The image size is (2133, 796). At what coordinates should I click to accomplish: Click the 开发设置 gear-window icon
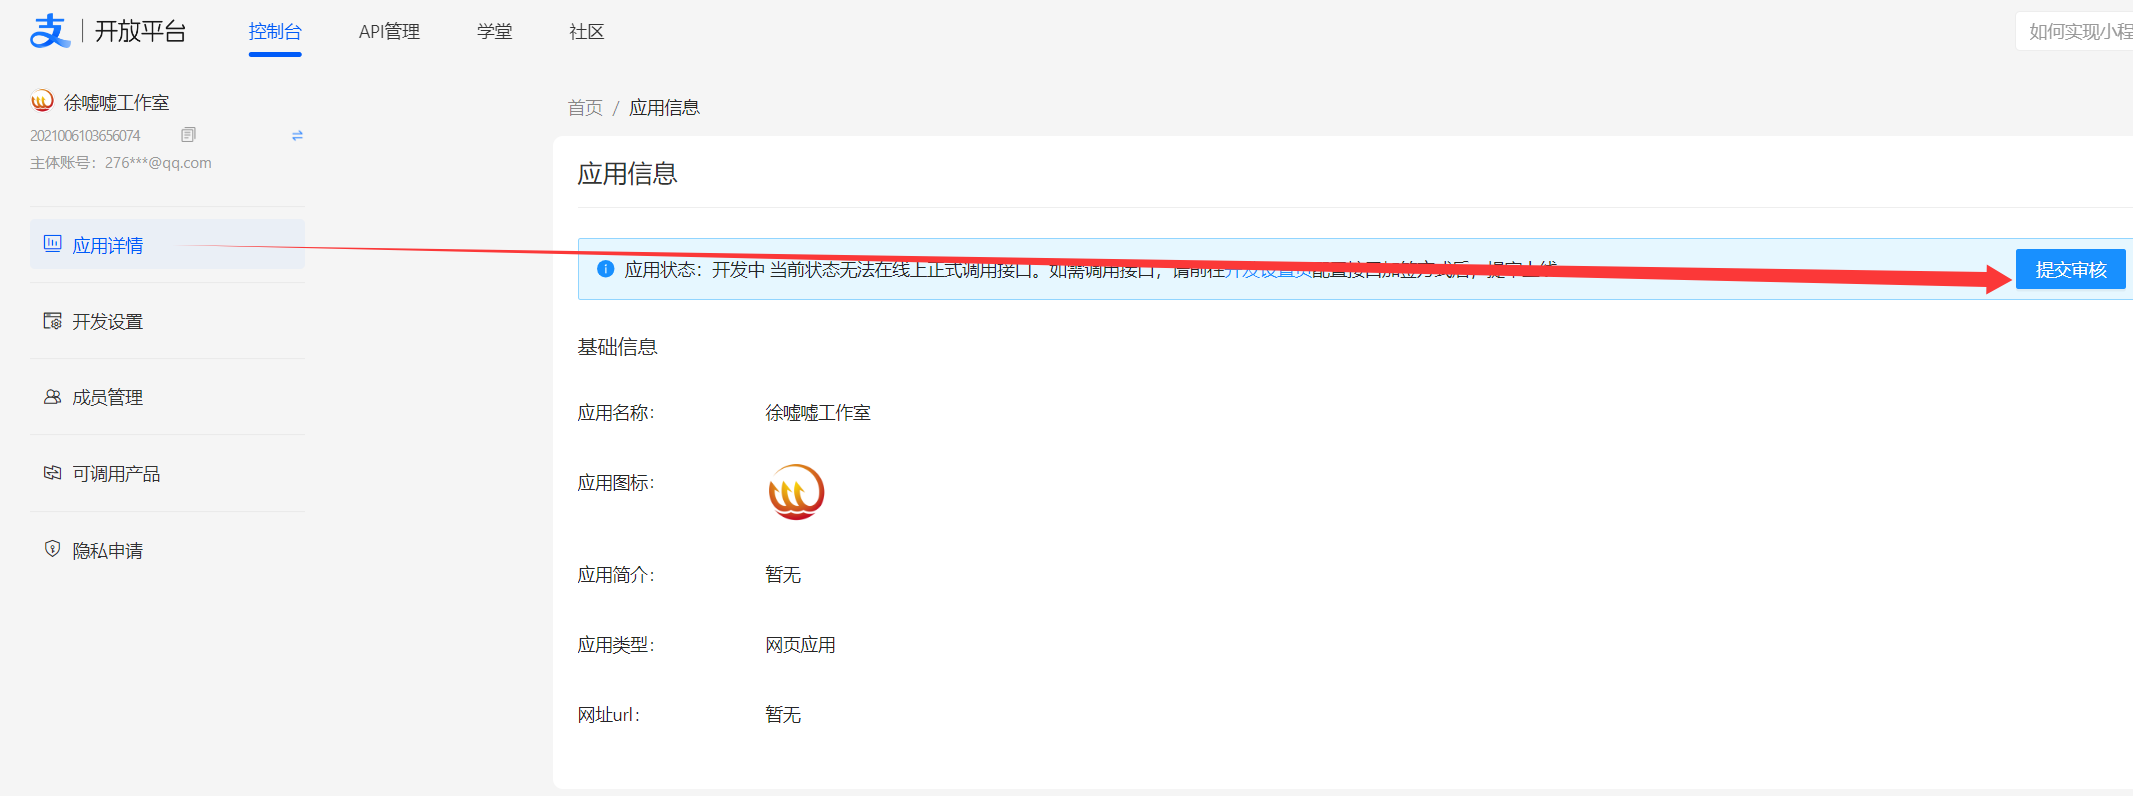52,321
